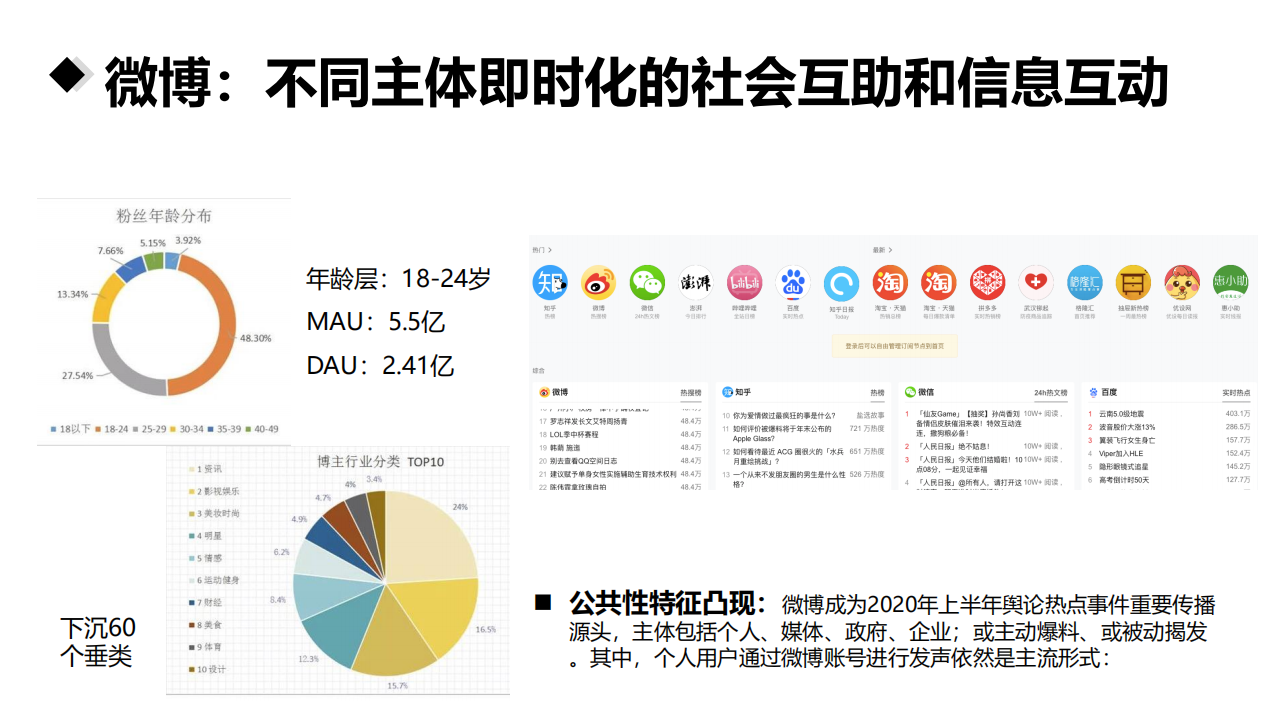Open the 武汉挺起 medical cross icon
This screenshot has height=719, width=1279.
[x=1036, y=282]
